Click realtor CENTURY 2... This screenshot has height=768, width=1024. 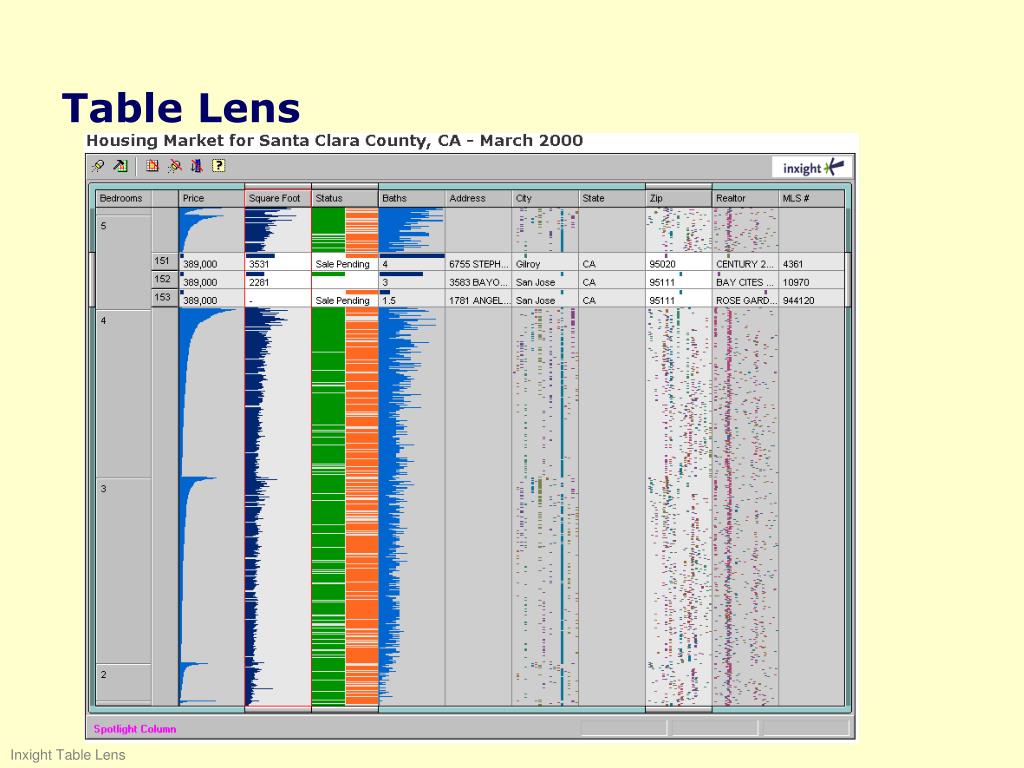click(744, 264)
